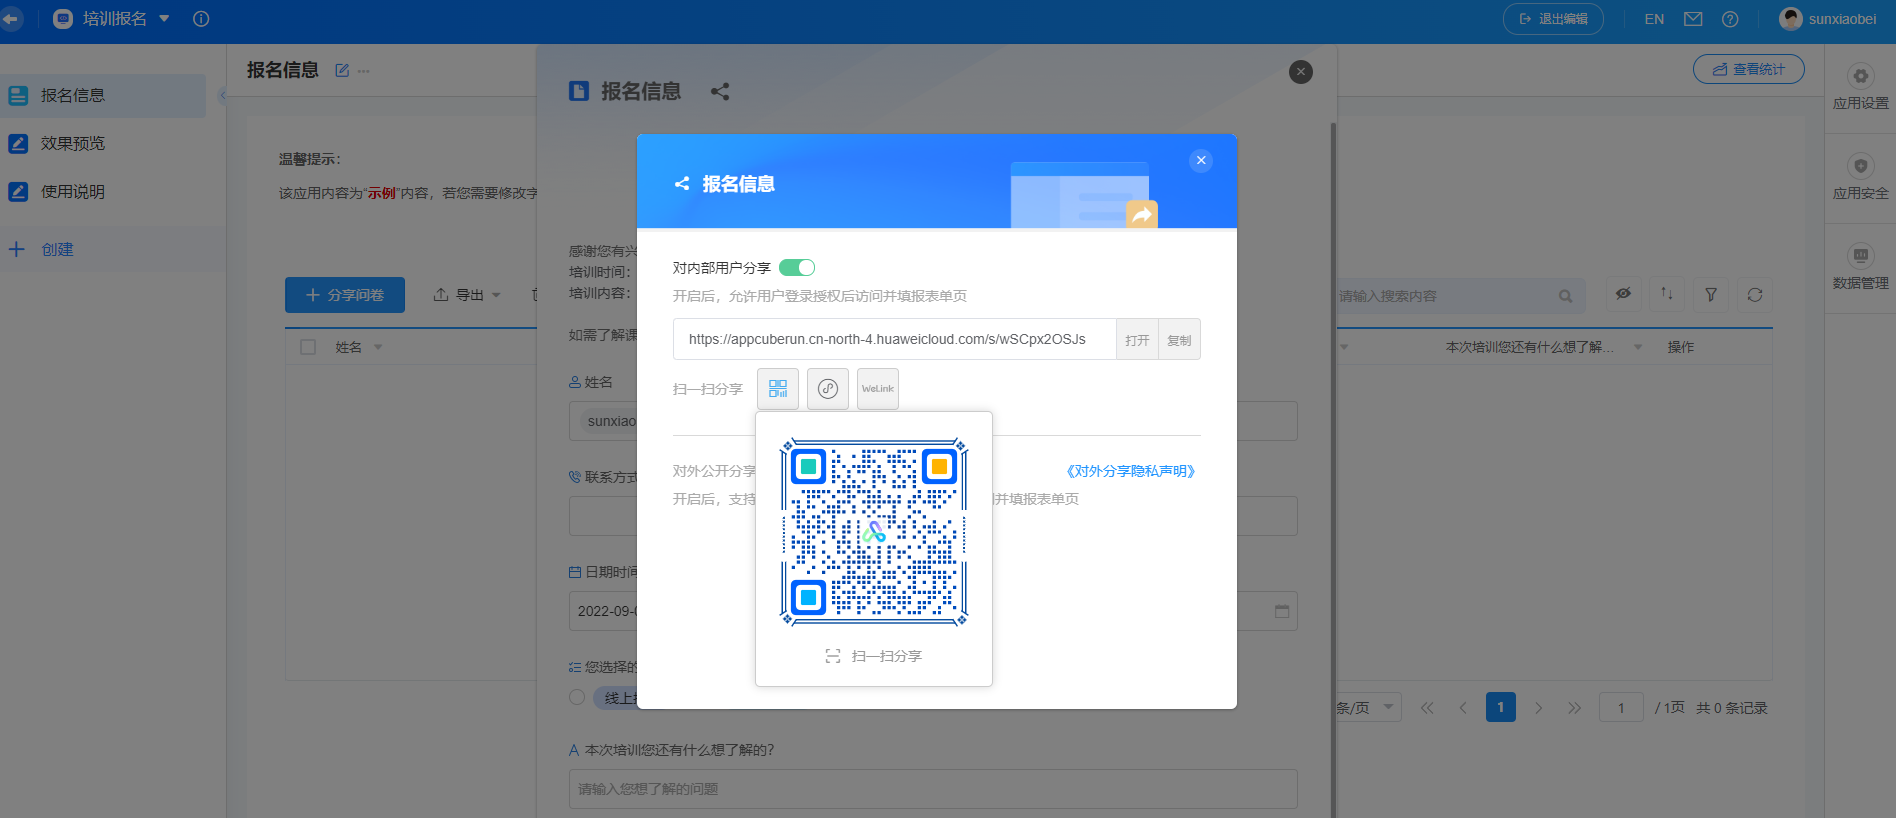1896x818 pixels.
Task: Click the magnifier search icon
Action: pyautogui.click(x=1565, y=296)
